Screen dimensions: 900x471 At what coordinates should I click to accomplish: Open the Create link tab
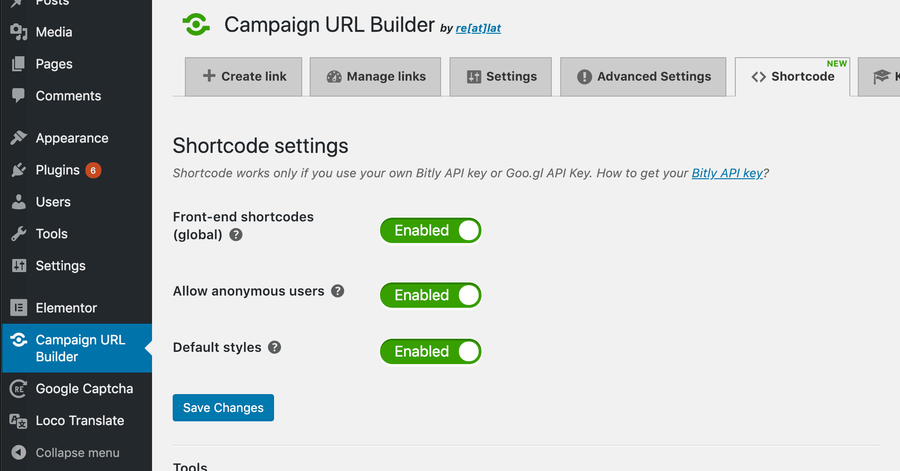tap(243, 76)
